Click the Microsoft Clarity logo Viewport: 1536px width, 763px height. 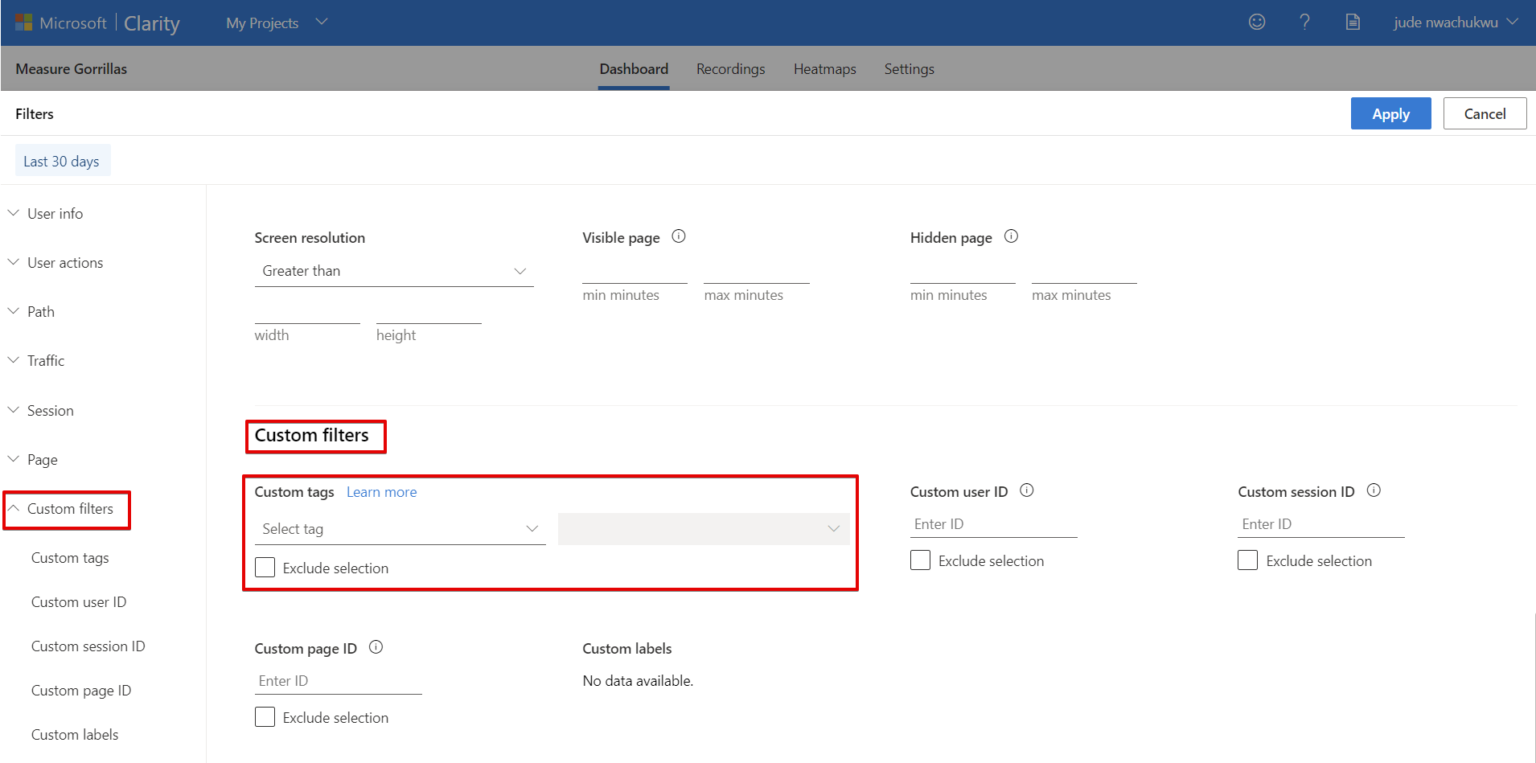point(97,22)
